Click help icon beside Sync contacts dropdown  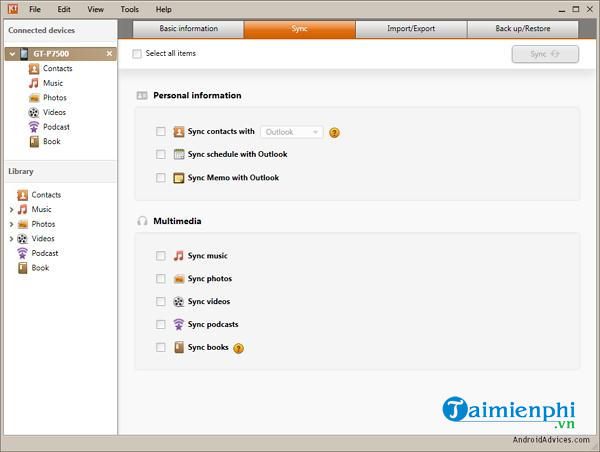point(334,132)
